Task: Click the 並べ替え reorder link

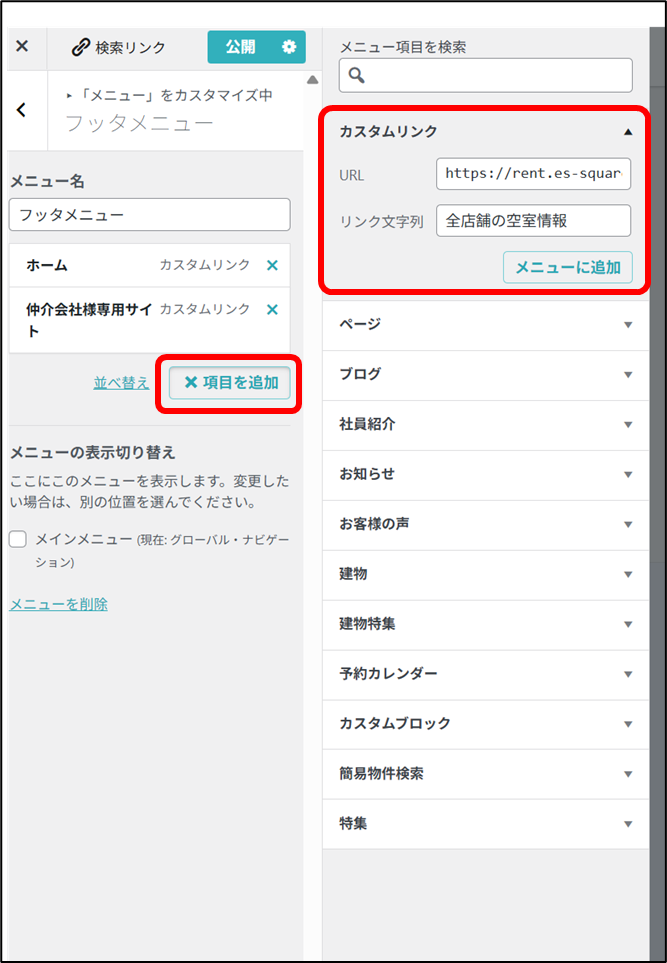Action: 121,383
